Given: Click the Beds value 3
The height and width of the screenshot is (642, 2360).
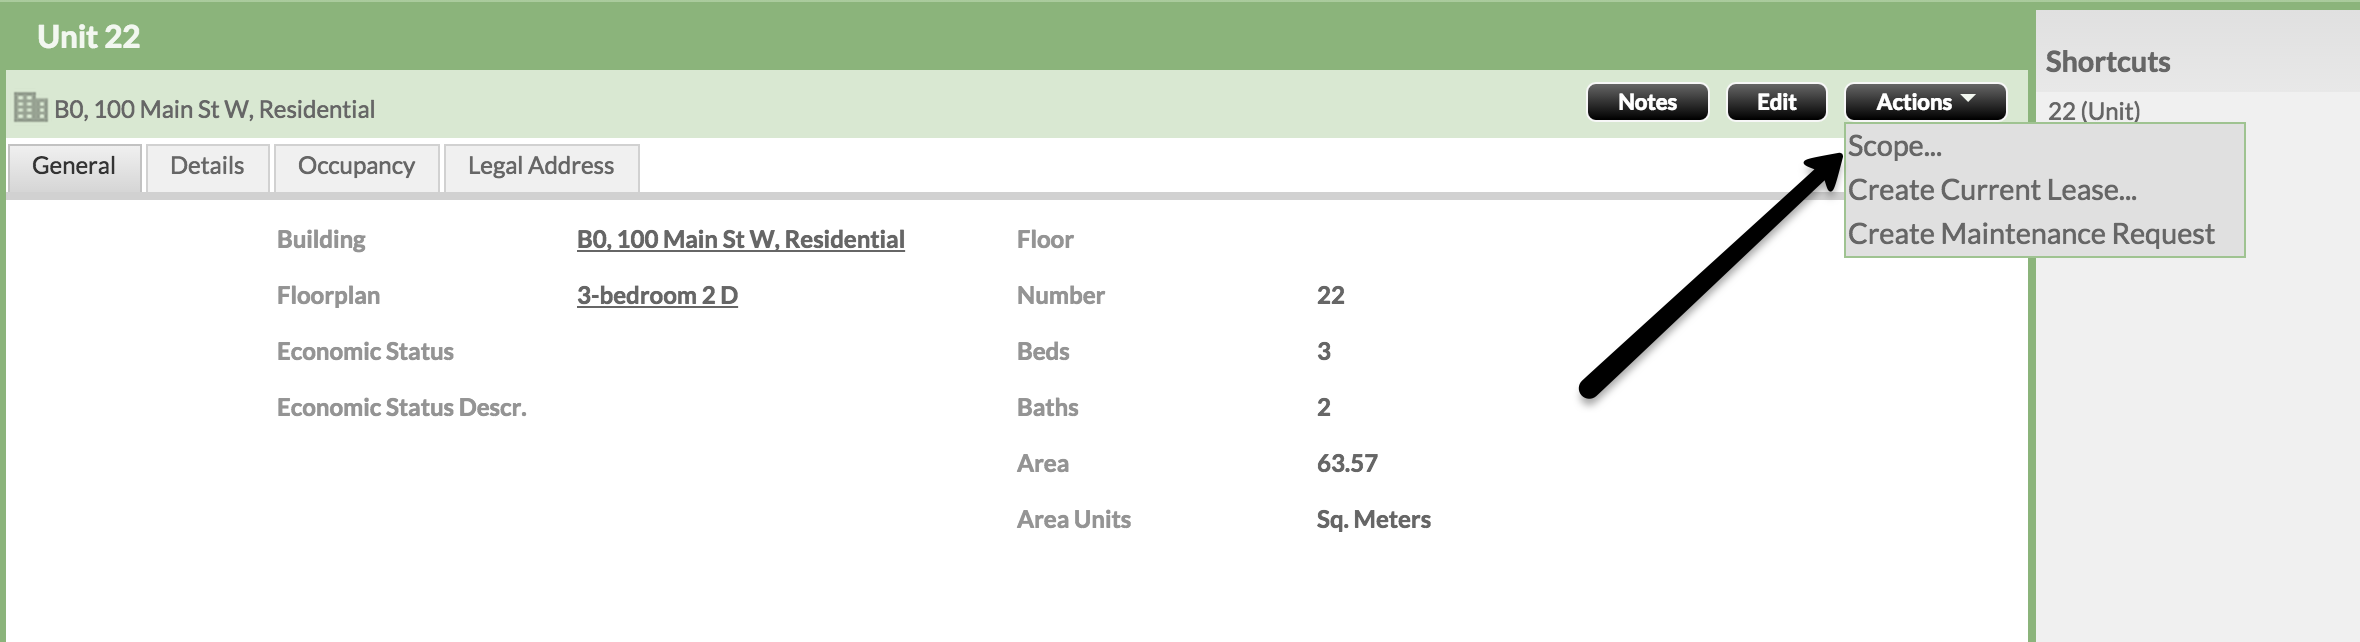Looking at the screenshot, I should [1324, 352].
